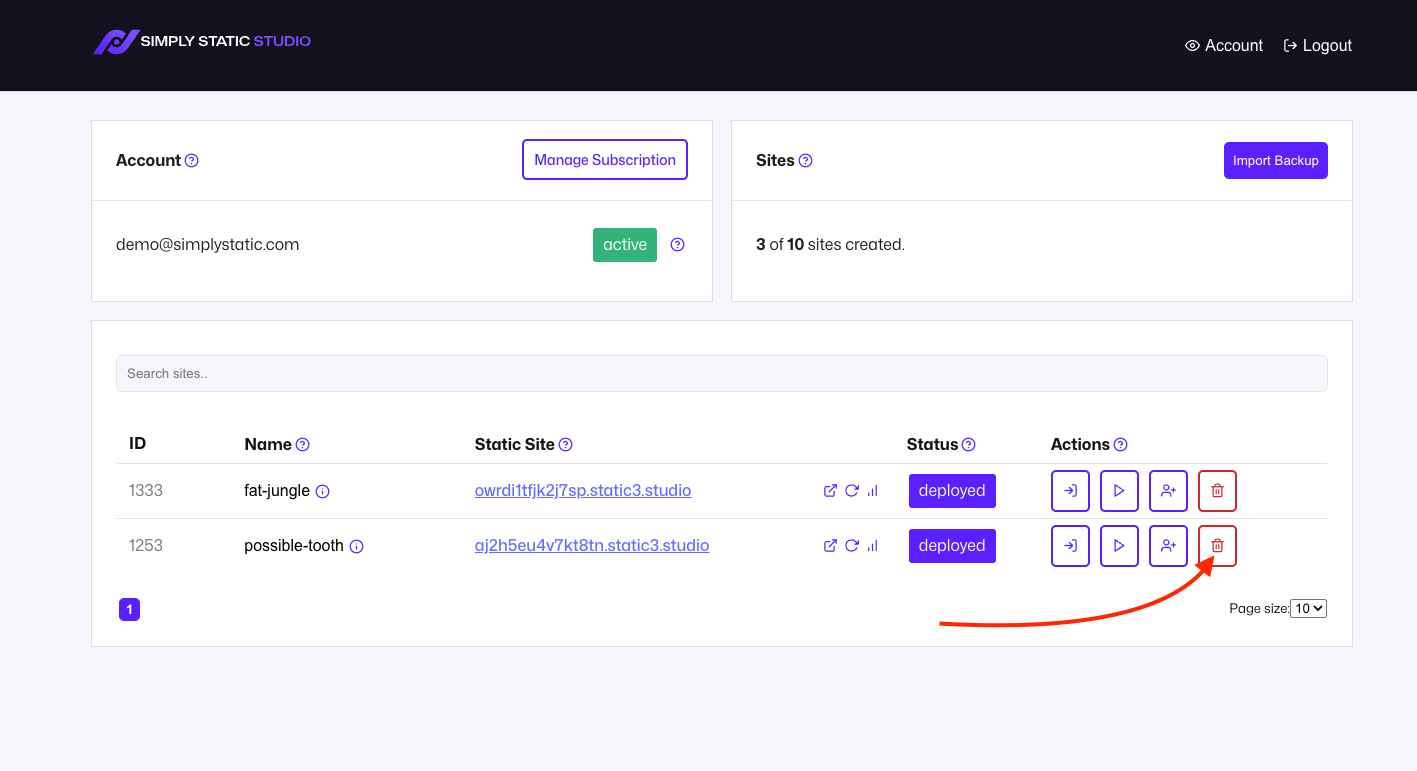Delete the possible-tooth site
This screenshot has width=1417, height=771.
click(1217, 546)
